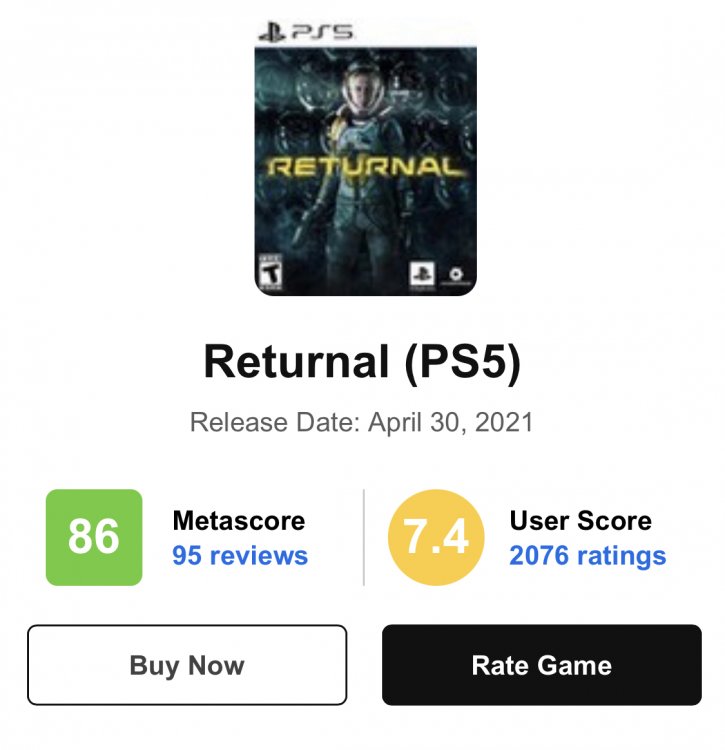Click the green 86 Metascore badge
Viewport: 725px width, 750px height.
(94, 537)
